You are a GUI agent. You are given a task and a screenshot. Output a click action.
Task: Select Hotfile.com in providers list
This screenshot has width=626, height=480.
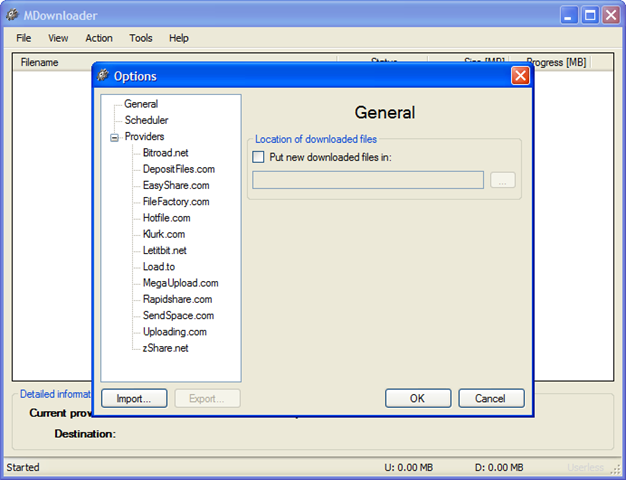click(166, 218)
